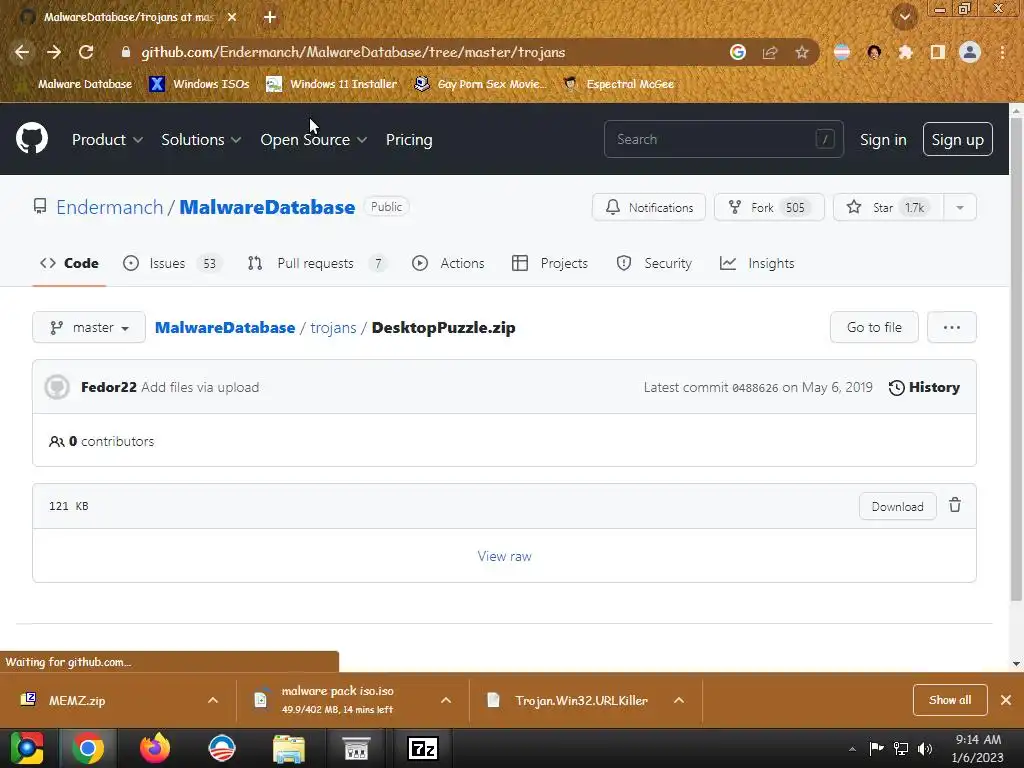This screenshot has height=768, width=1024.
Task: Click the volume speaker tray icon
Action: 925,749
